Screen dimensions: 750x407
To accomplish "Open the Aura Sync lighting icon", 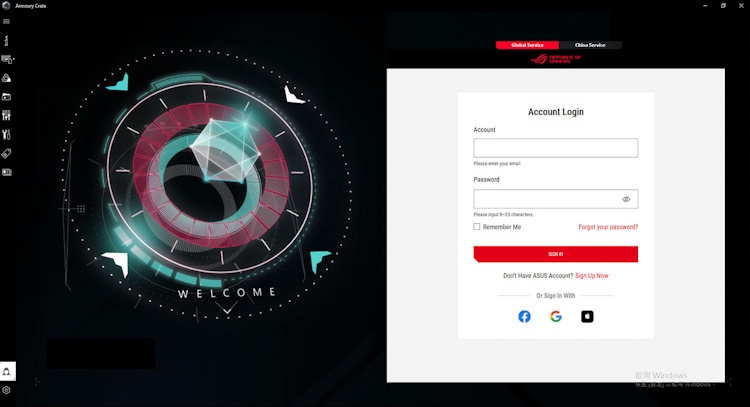I will [x=6, y=78].
